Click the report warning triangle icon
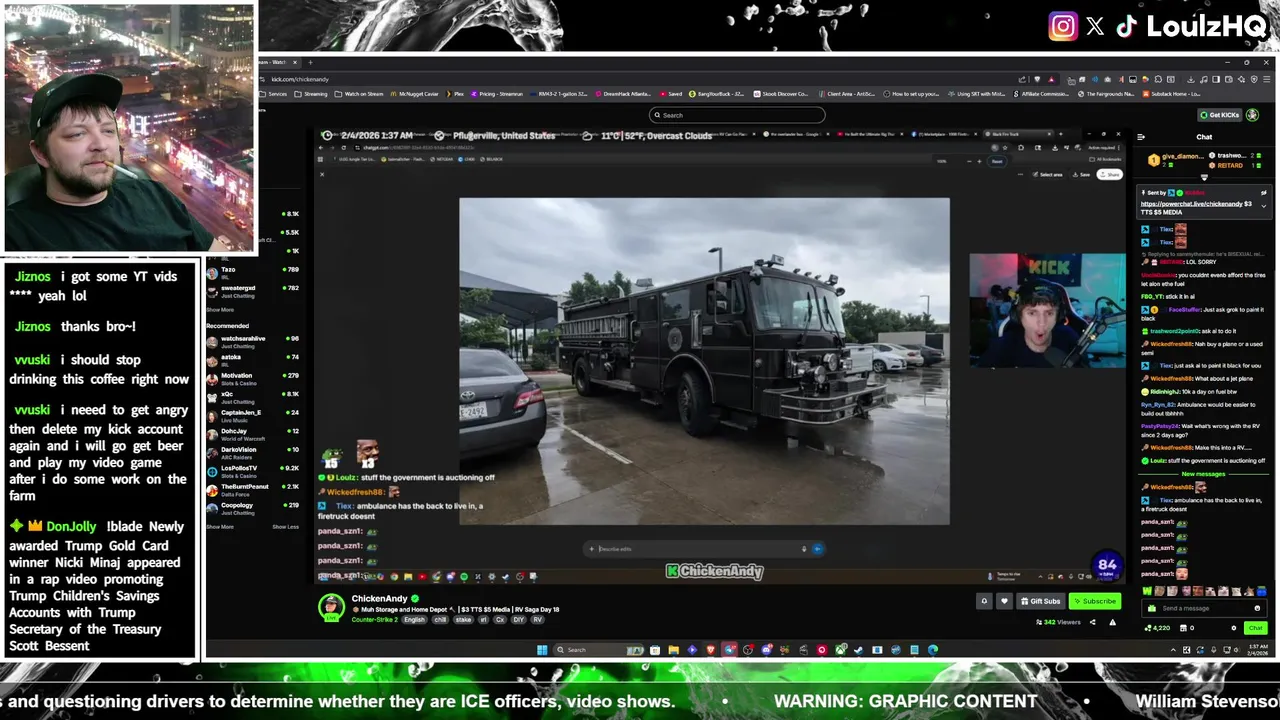 [x=1112, y=622]
